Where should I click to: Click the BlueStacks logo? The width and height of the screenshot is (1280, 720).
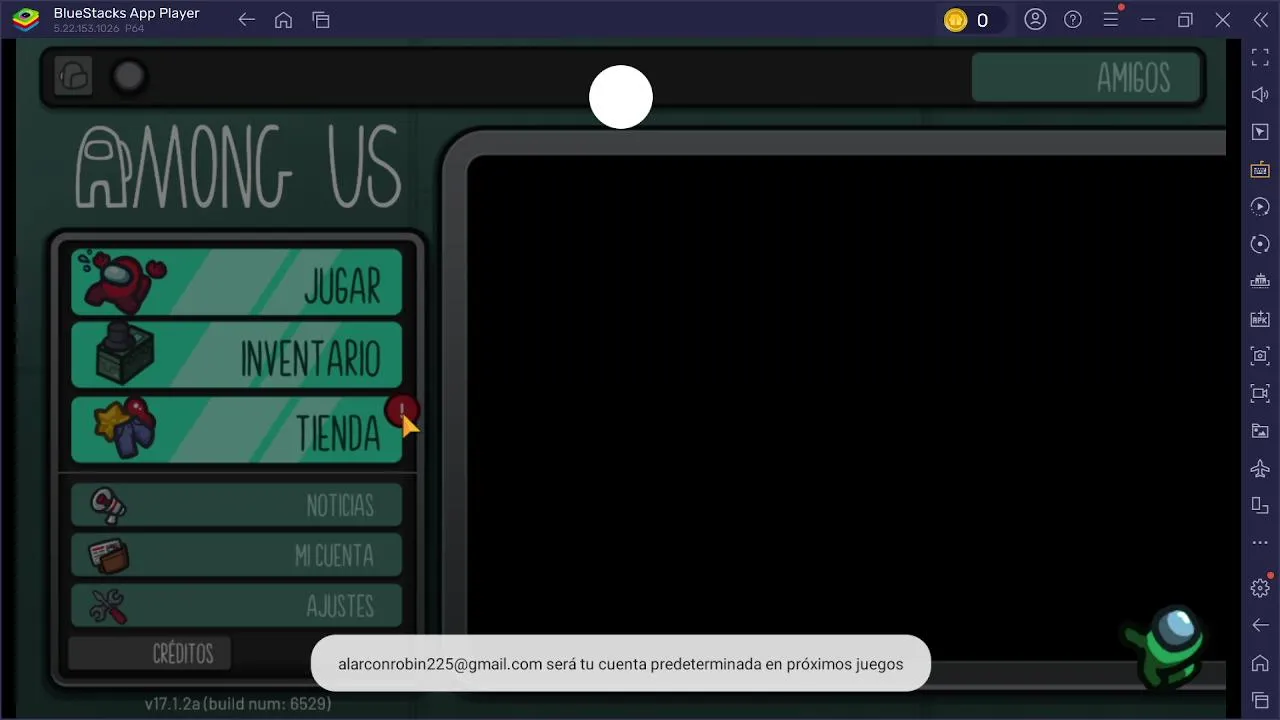pos(26,19)
